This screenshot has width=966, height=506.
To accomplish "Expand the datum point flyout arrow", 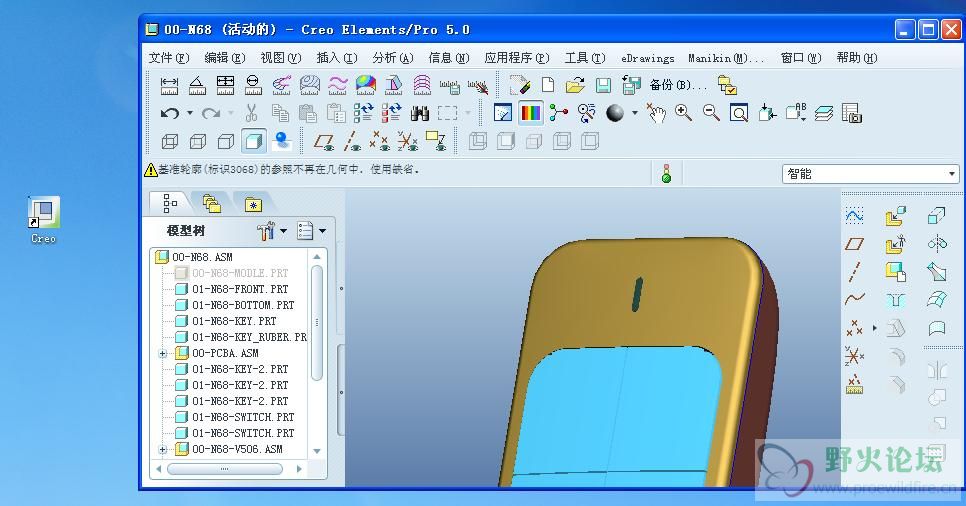I will [x=874, y=328].
